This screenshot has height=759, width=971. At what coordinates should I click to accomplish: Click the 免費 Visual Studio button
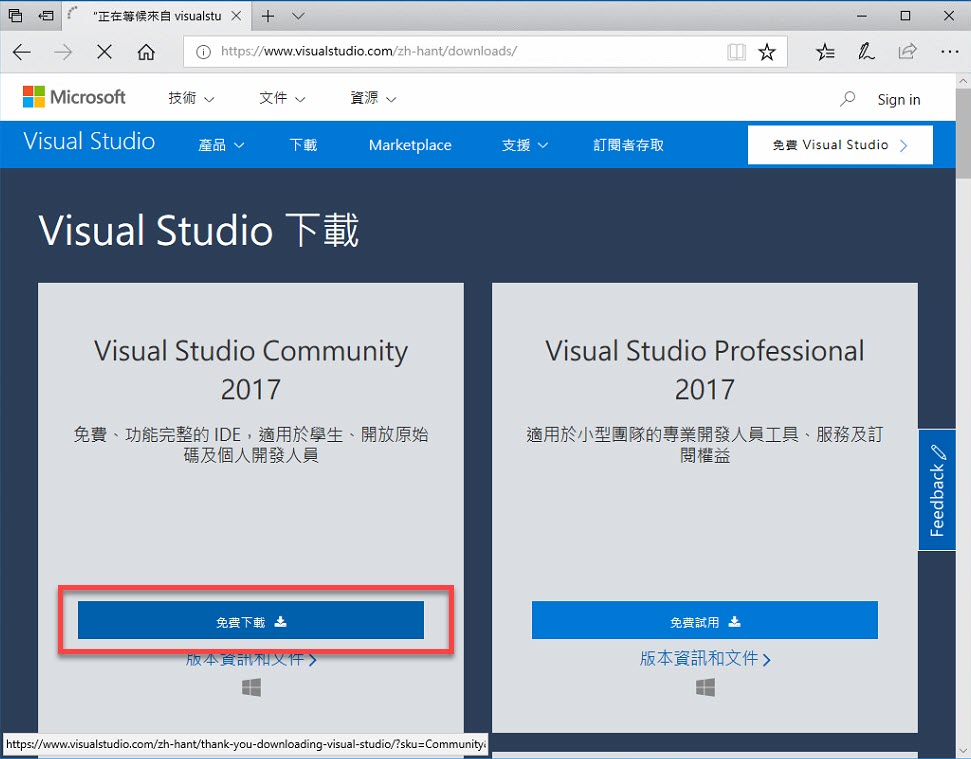(x=840, y=145)
